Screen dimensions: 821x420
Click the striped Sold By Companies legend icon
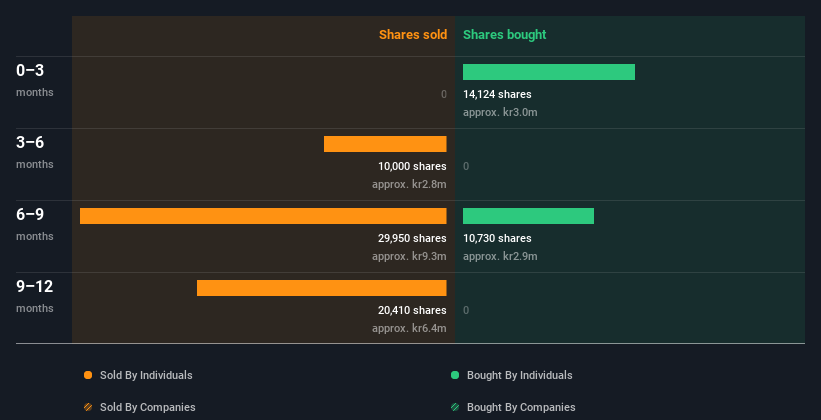click(88, 407)
